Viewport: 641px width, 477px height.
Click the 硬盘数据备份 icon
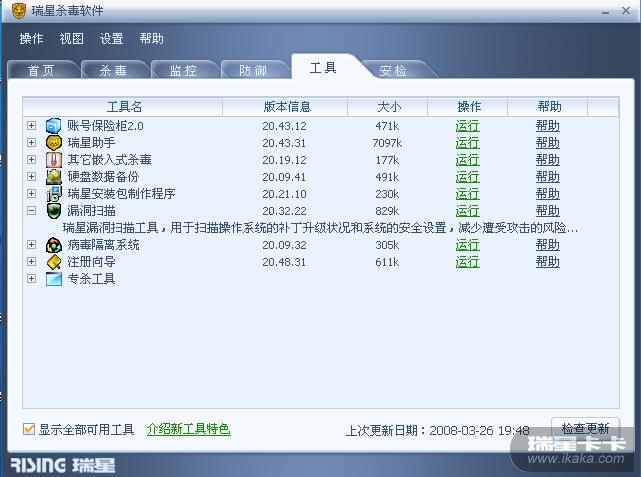(x=54, y=177)
